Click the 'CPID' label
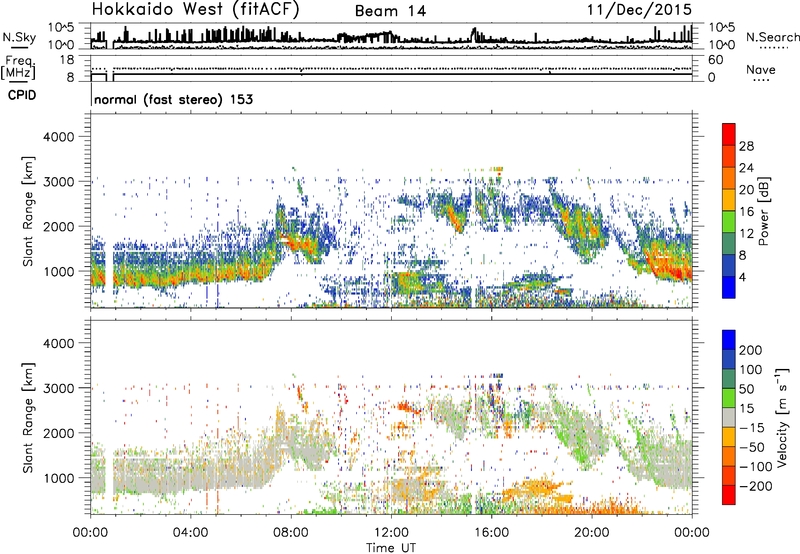800x554 pixels. click(x=22, y=95)
